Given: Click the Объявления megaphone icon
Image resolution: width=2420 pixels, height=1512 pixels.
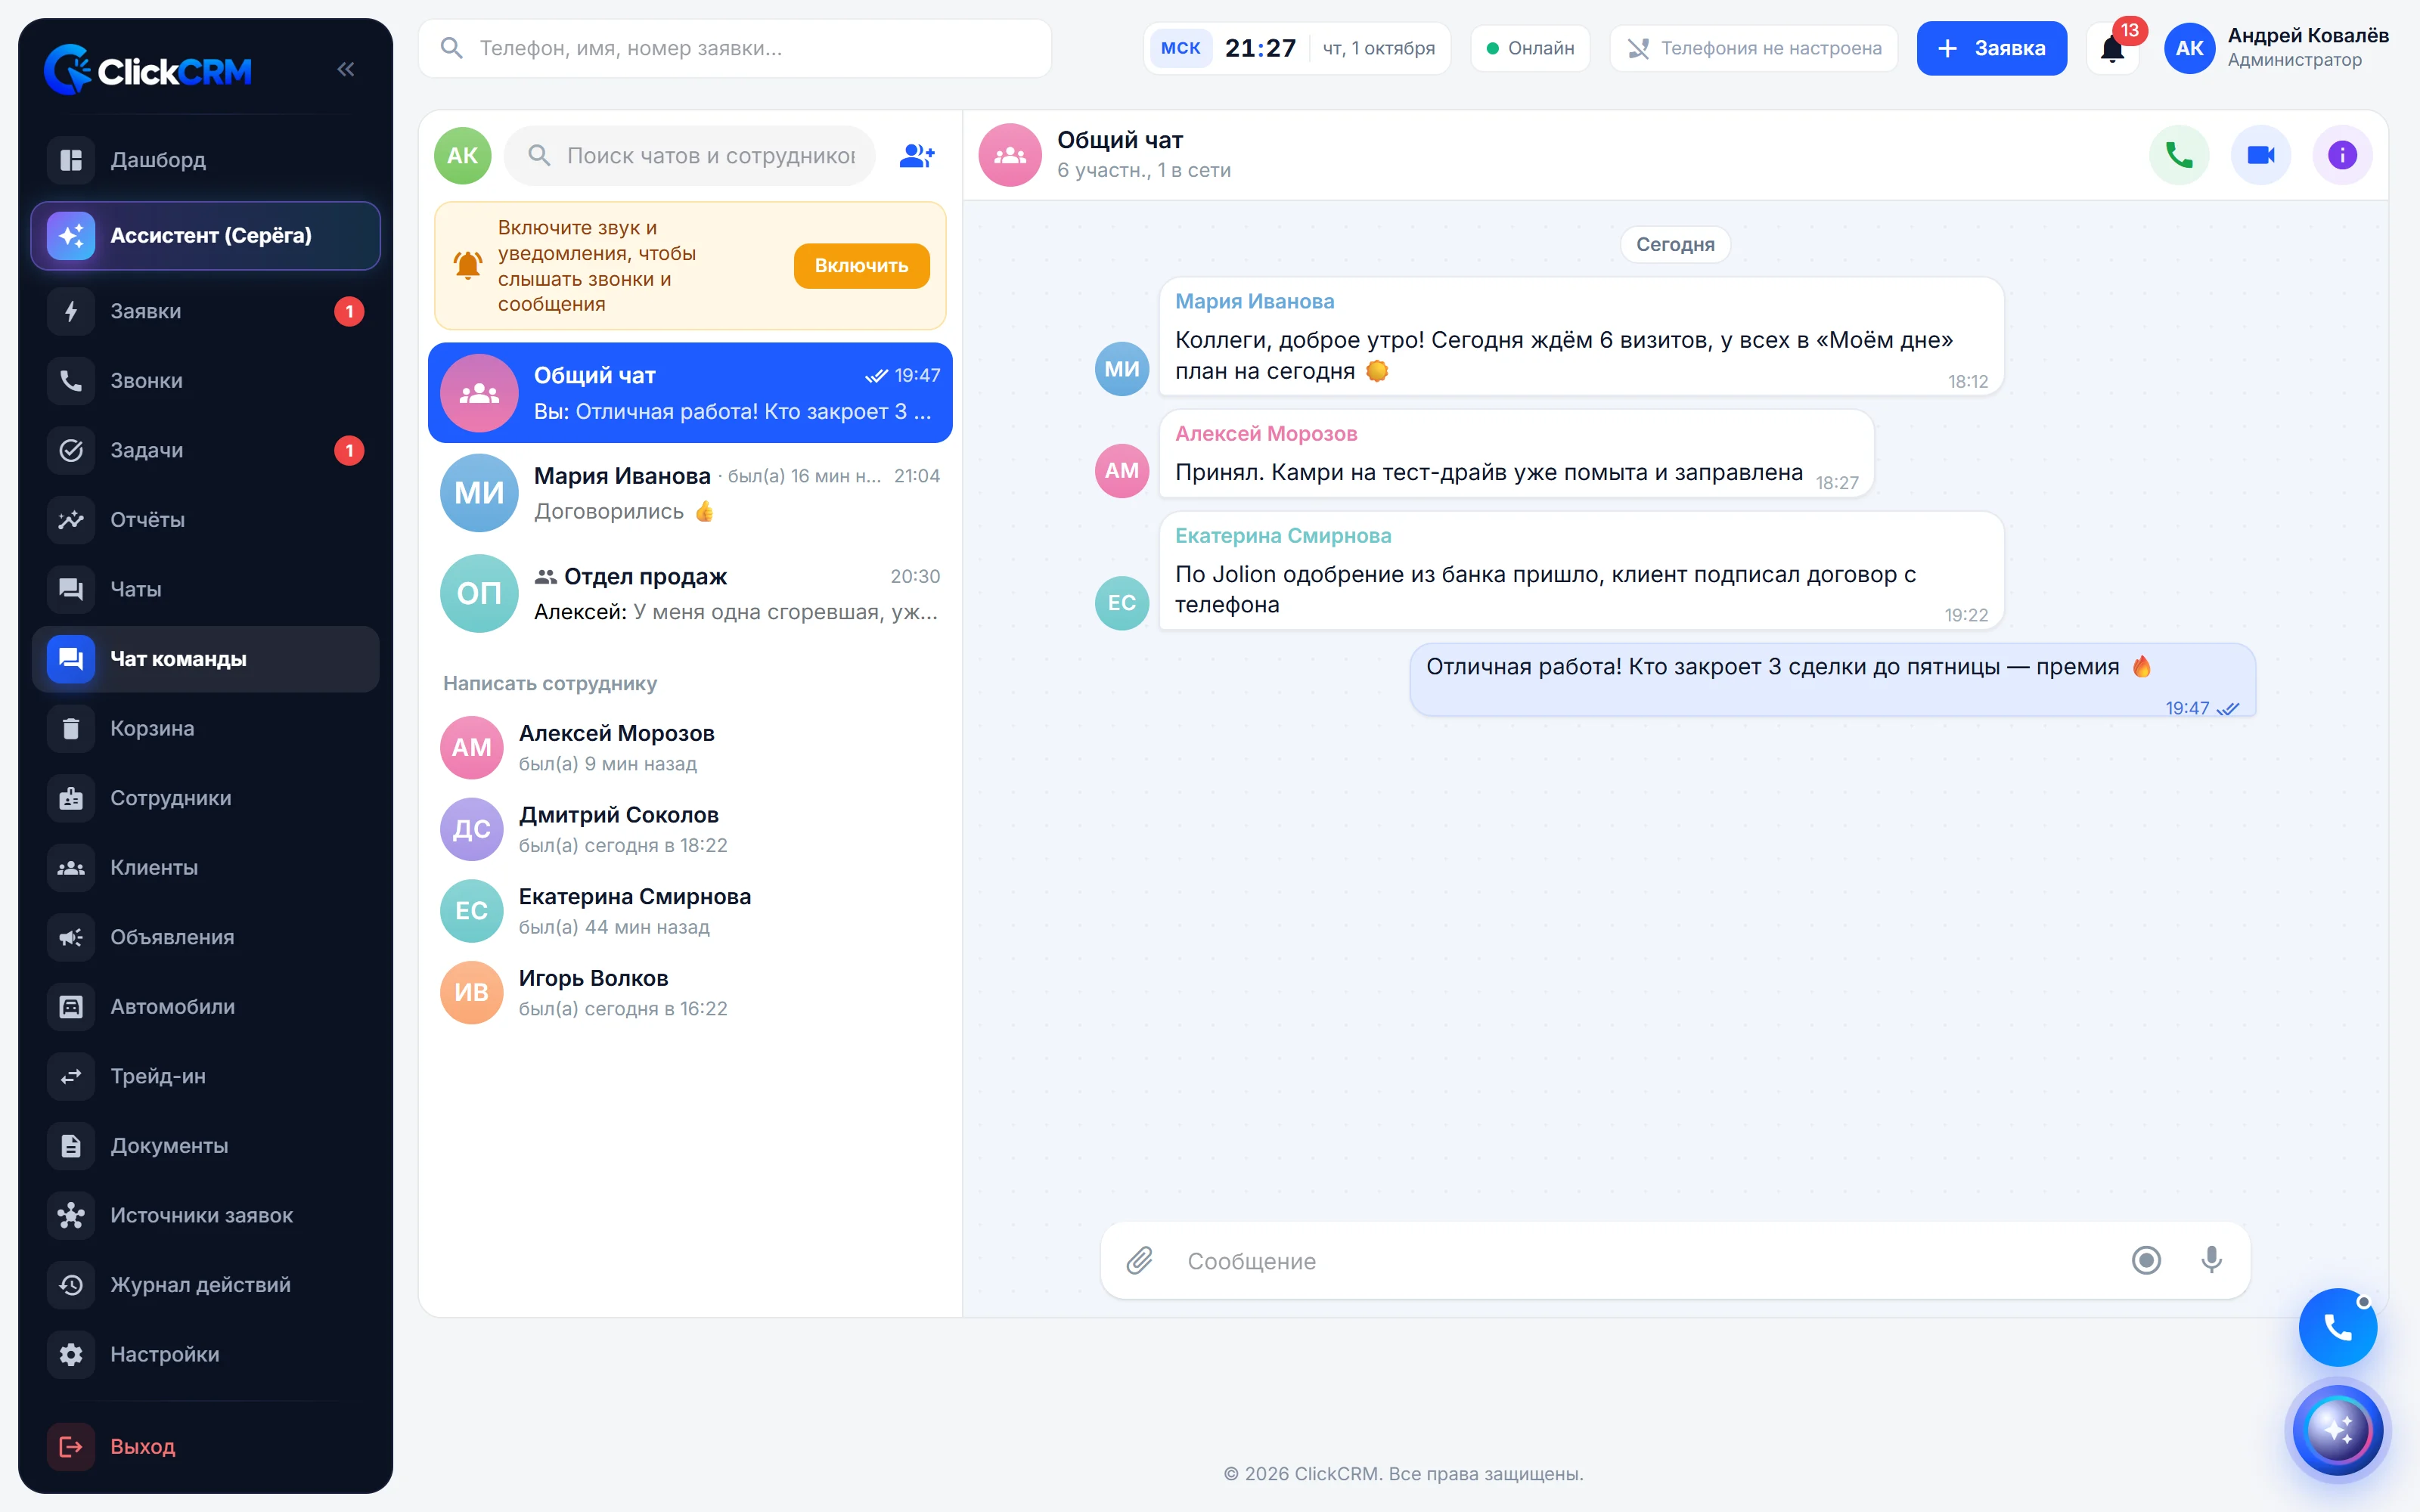Looking at the screenshot, I should point(71,937).
